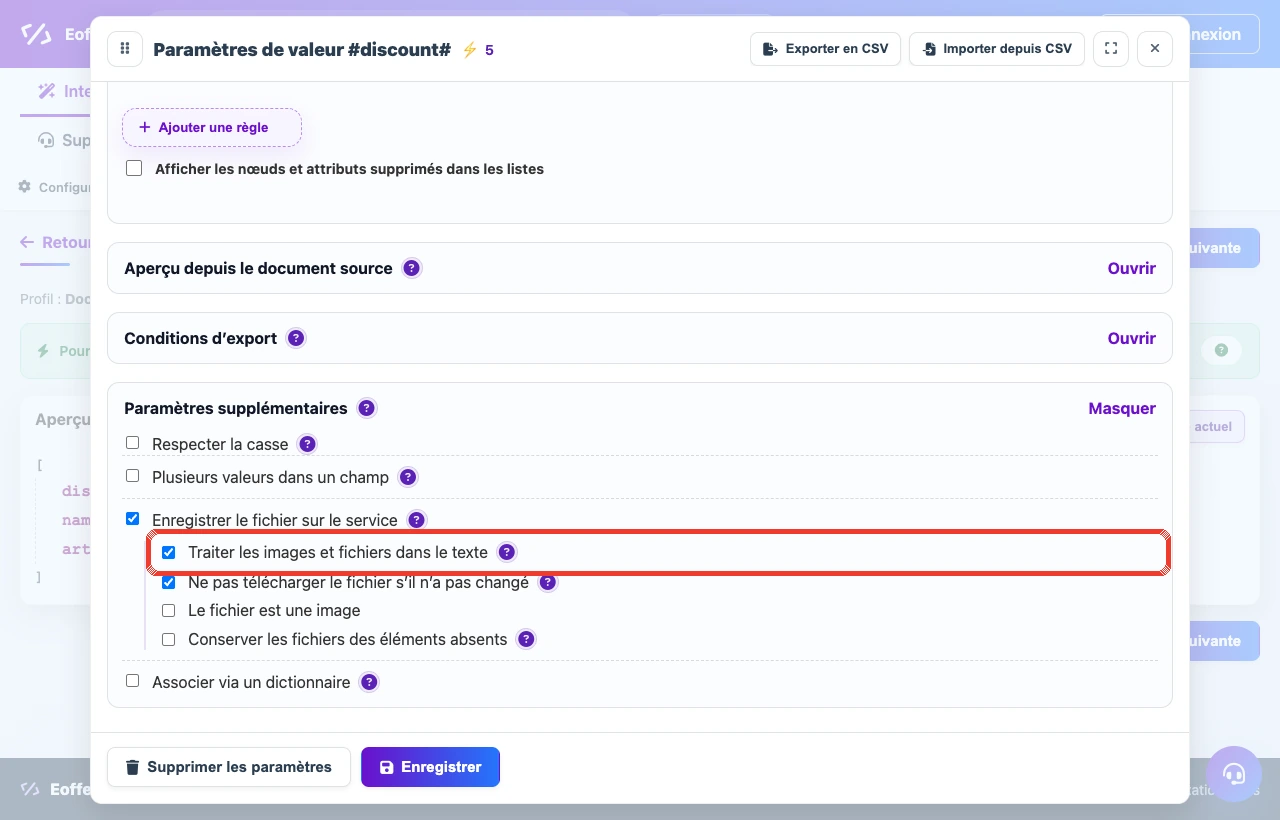Close the value parameters dialog
The height and width of the screenshot is (820, 1280).
pos(1155,49)
